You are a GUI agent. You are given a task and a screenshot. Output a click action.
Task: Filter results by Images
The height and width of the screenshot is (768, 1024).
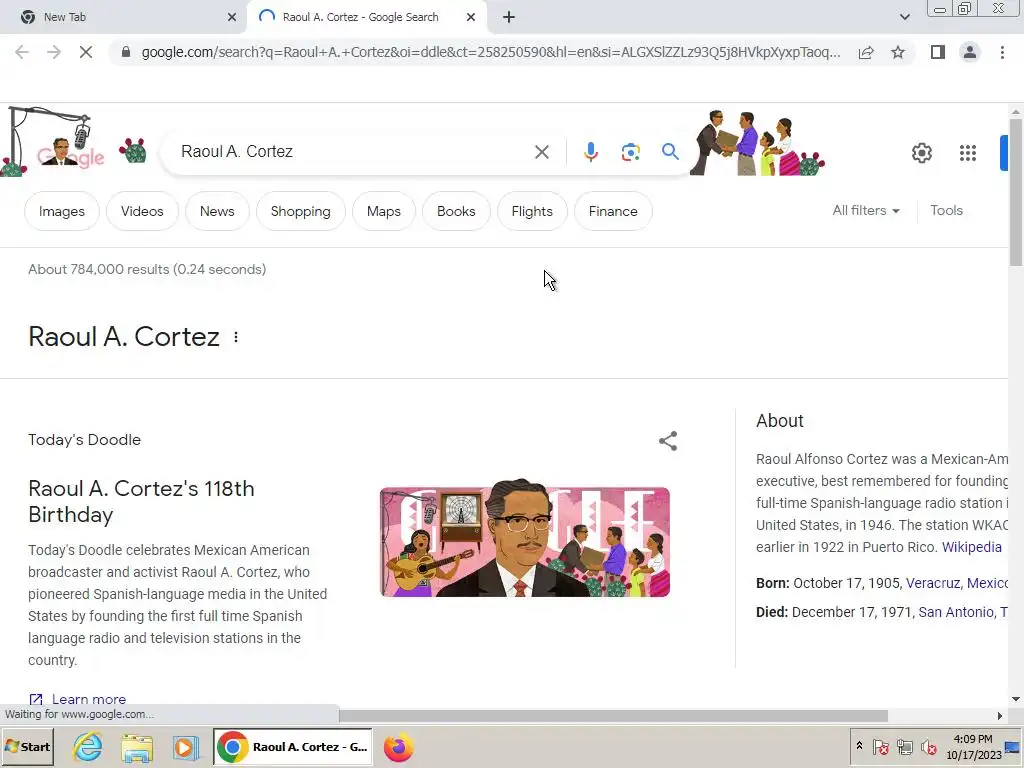point(61,211)
